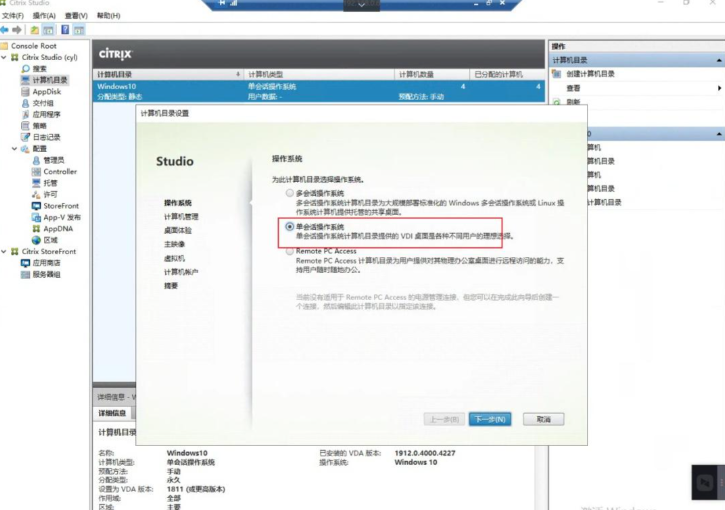Viewport: 725px width, 510px height.
Task: Click the 日志记录 logging icon
Action: coord(26,137)
